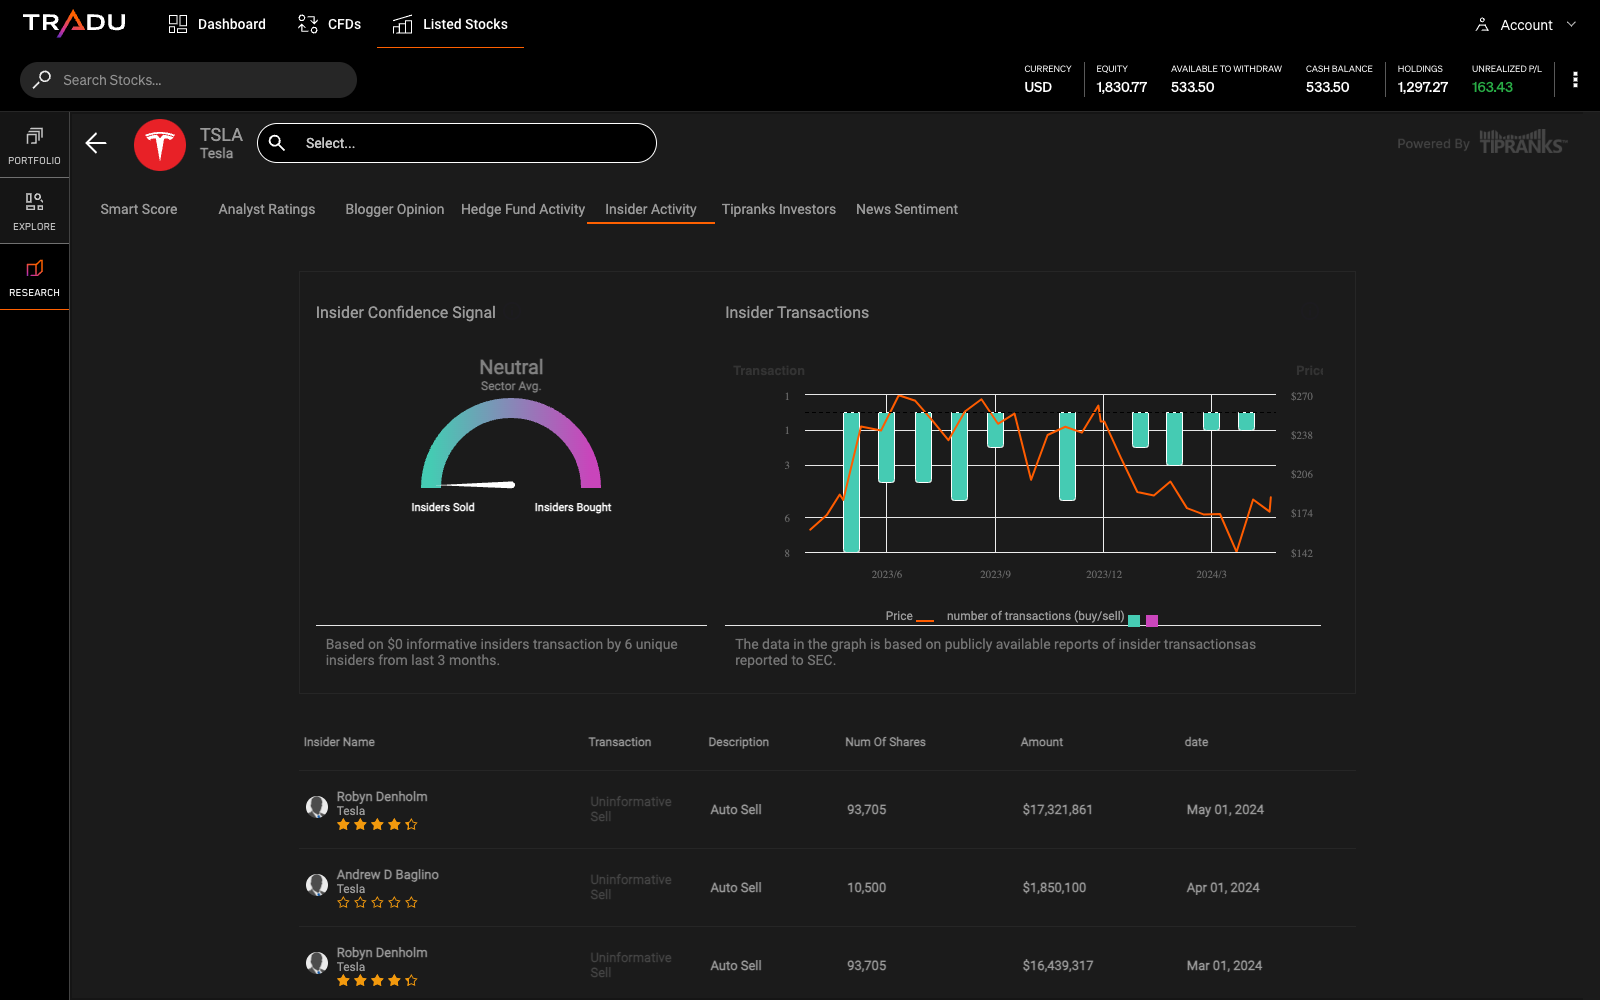Click Robyn Denholm's avatar in May 01 row
The width and height of the screenshot is (1600, 1000).
(x=317, y=807)
